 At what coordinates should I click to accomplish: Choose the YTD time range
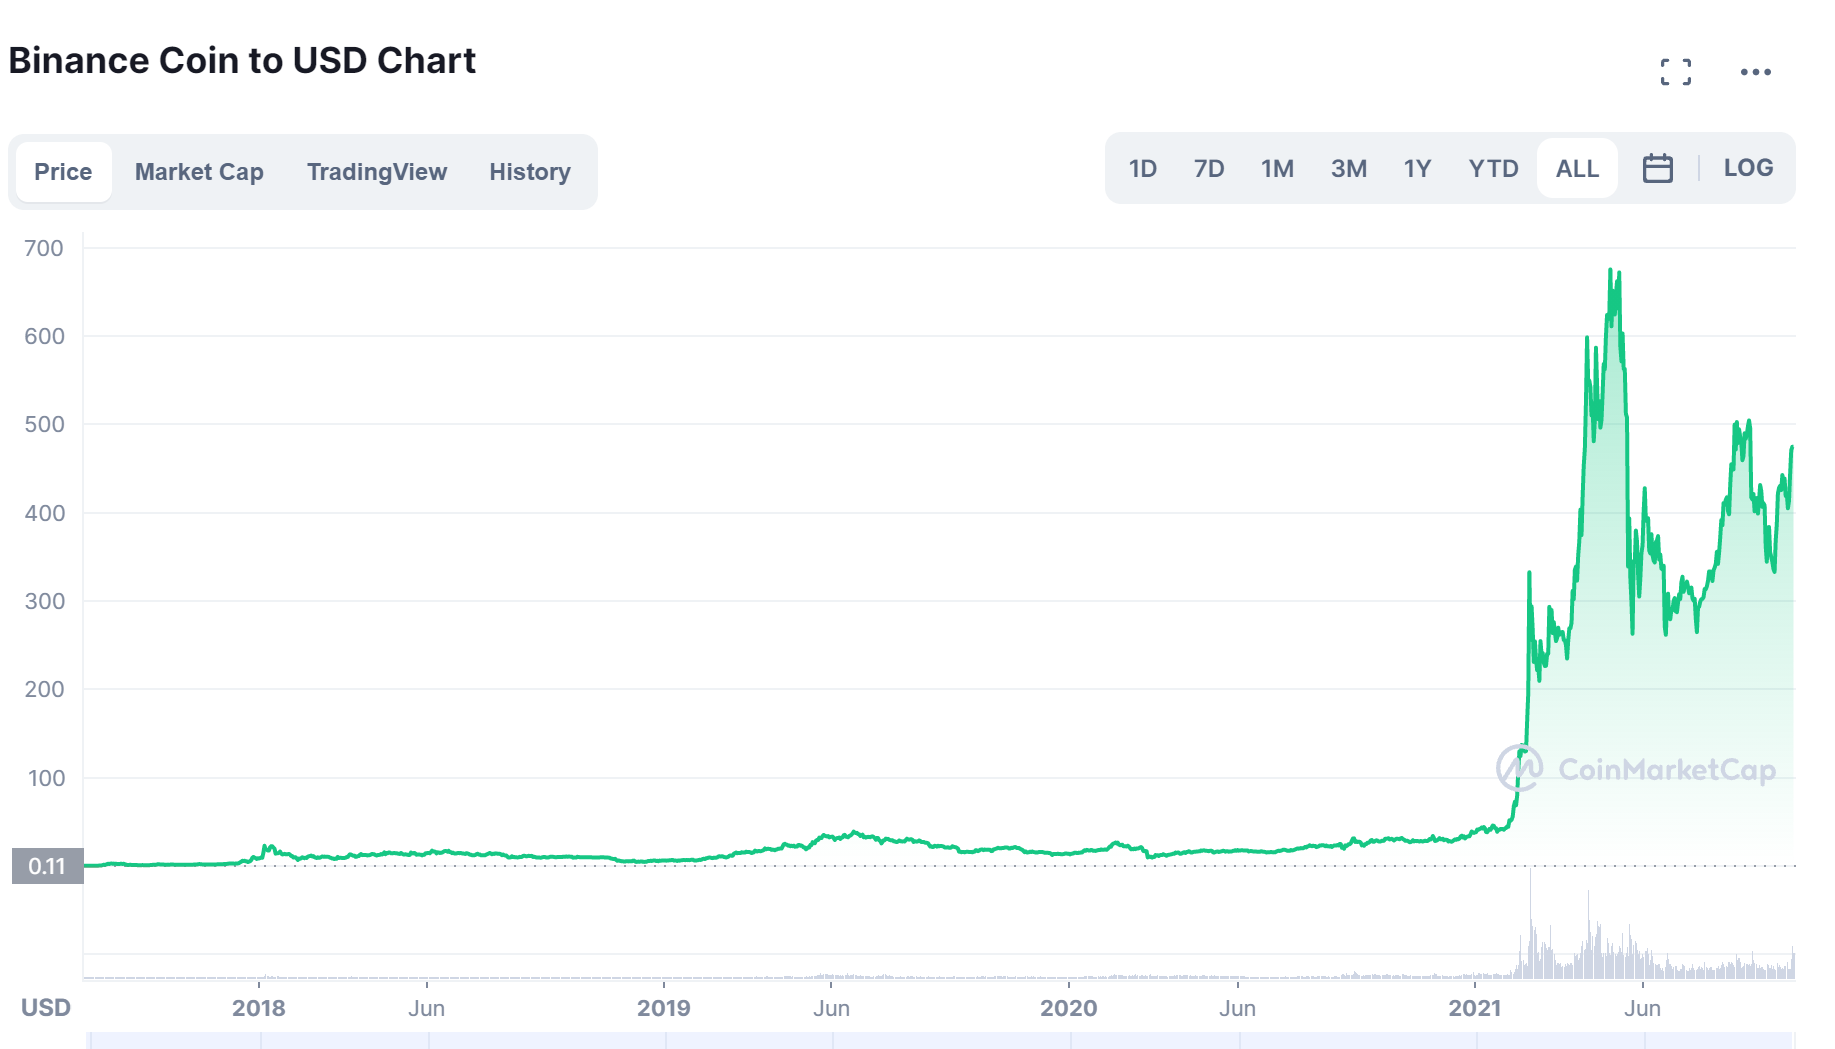click(x=1493, y=168)
